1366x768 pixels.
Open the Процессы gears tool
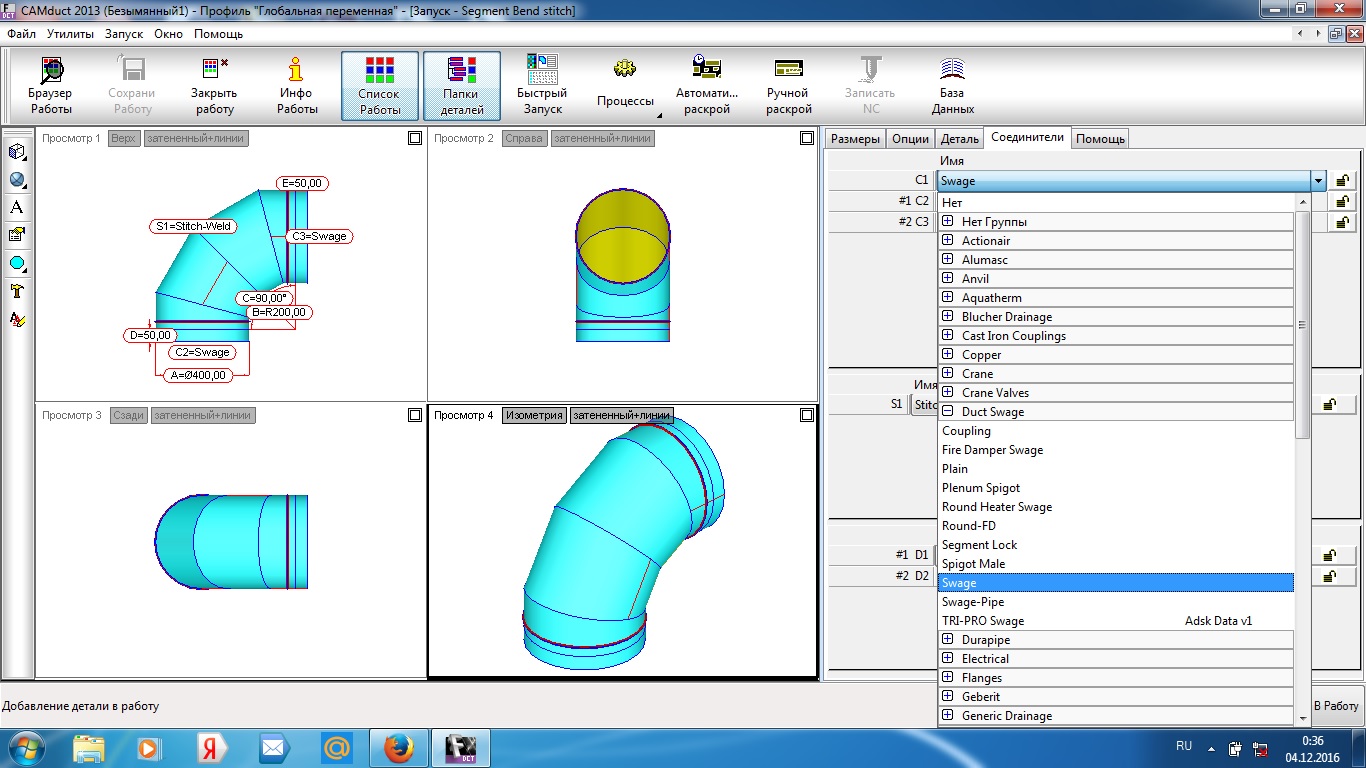pos(626,86)
